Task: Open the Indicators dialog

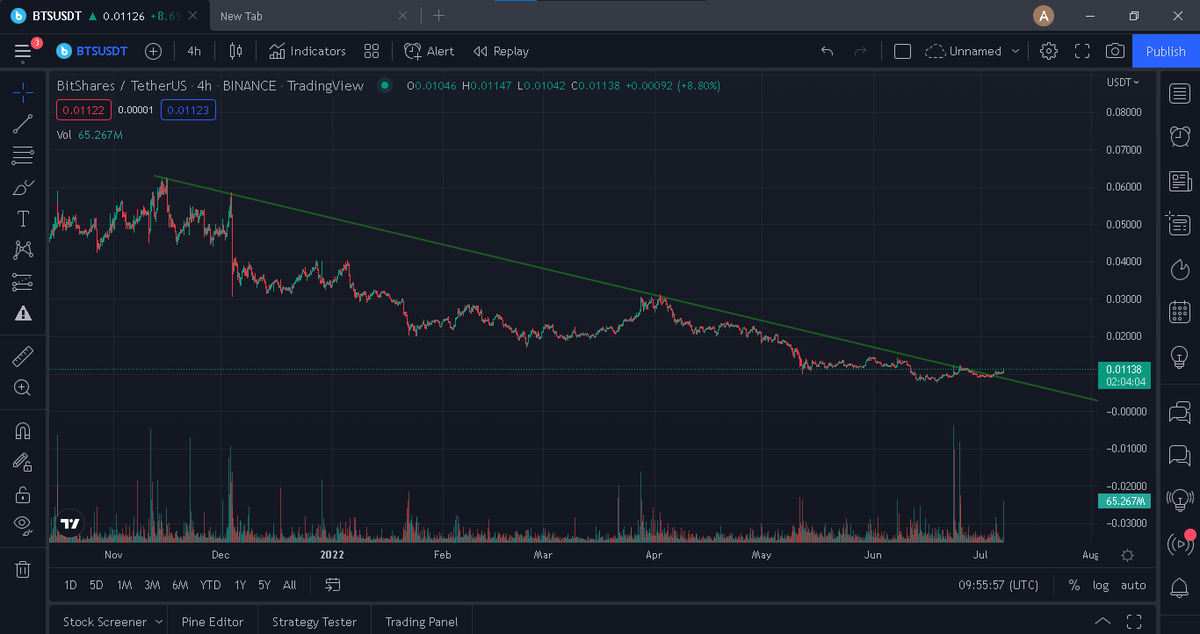Action: point(306,51)
